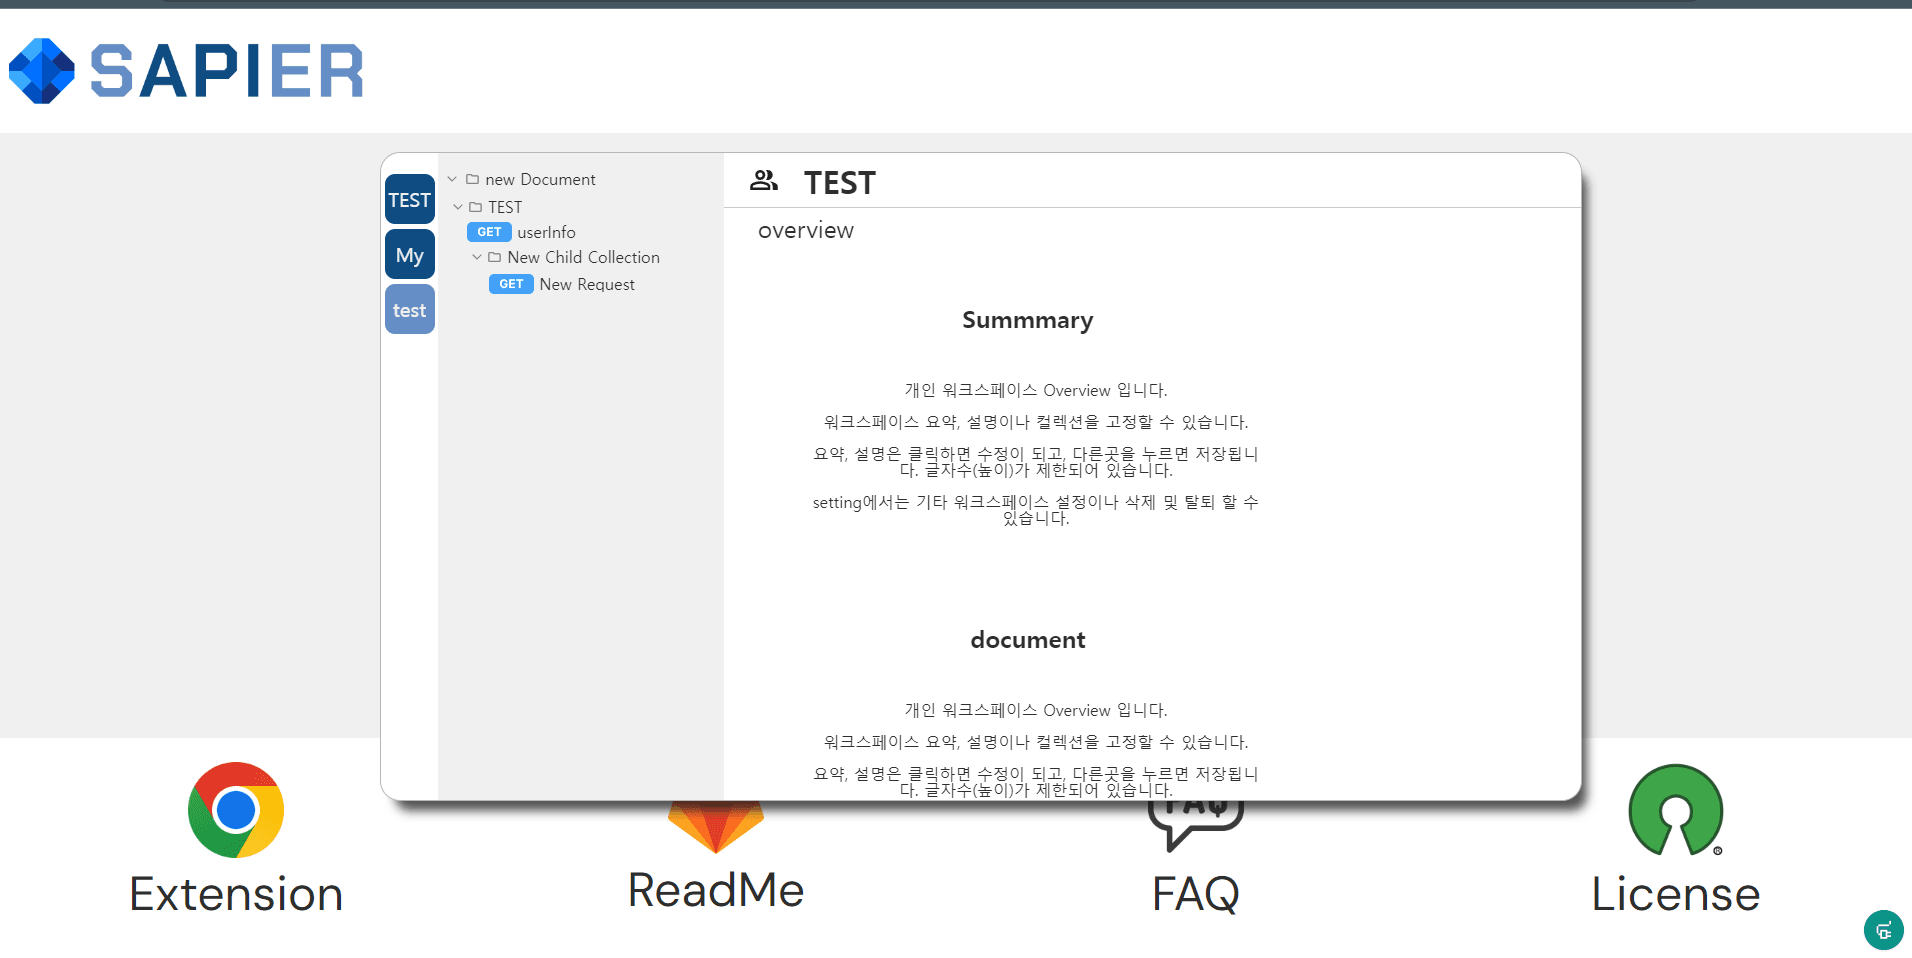The height and width of the screenshot is (958, 1912).
Task: Click the overview label
Action: [x=806, y=231]
